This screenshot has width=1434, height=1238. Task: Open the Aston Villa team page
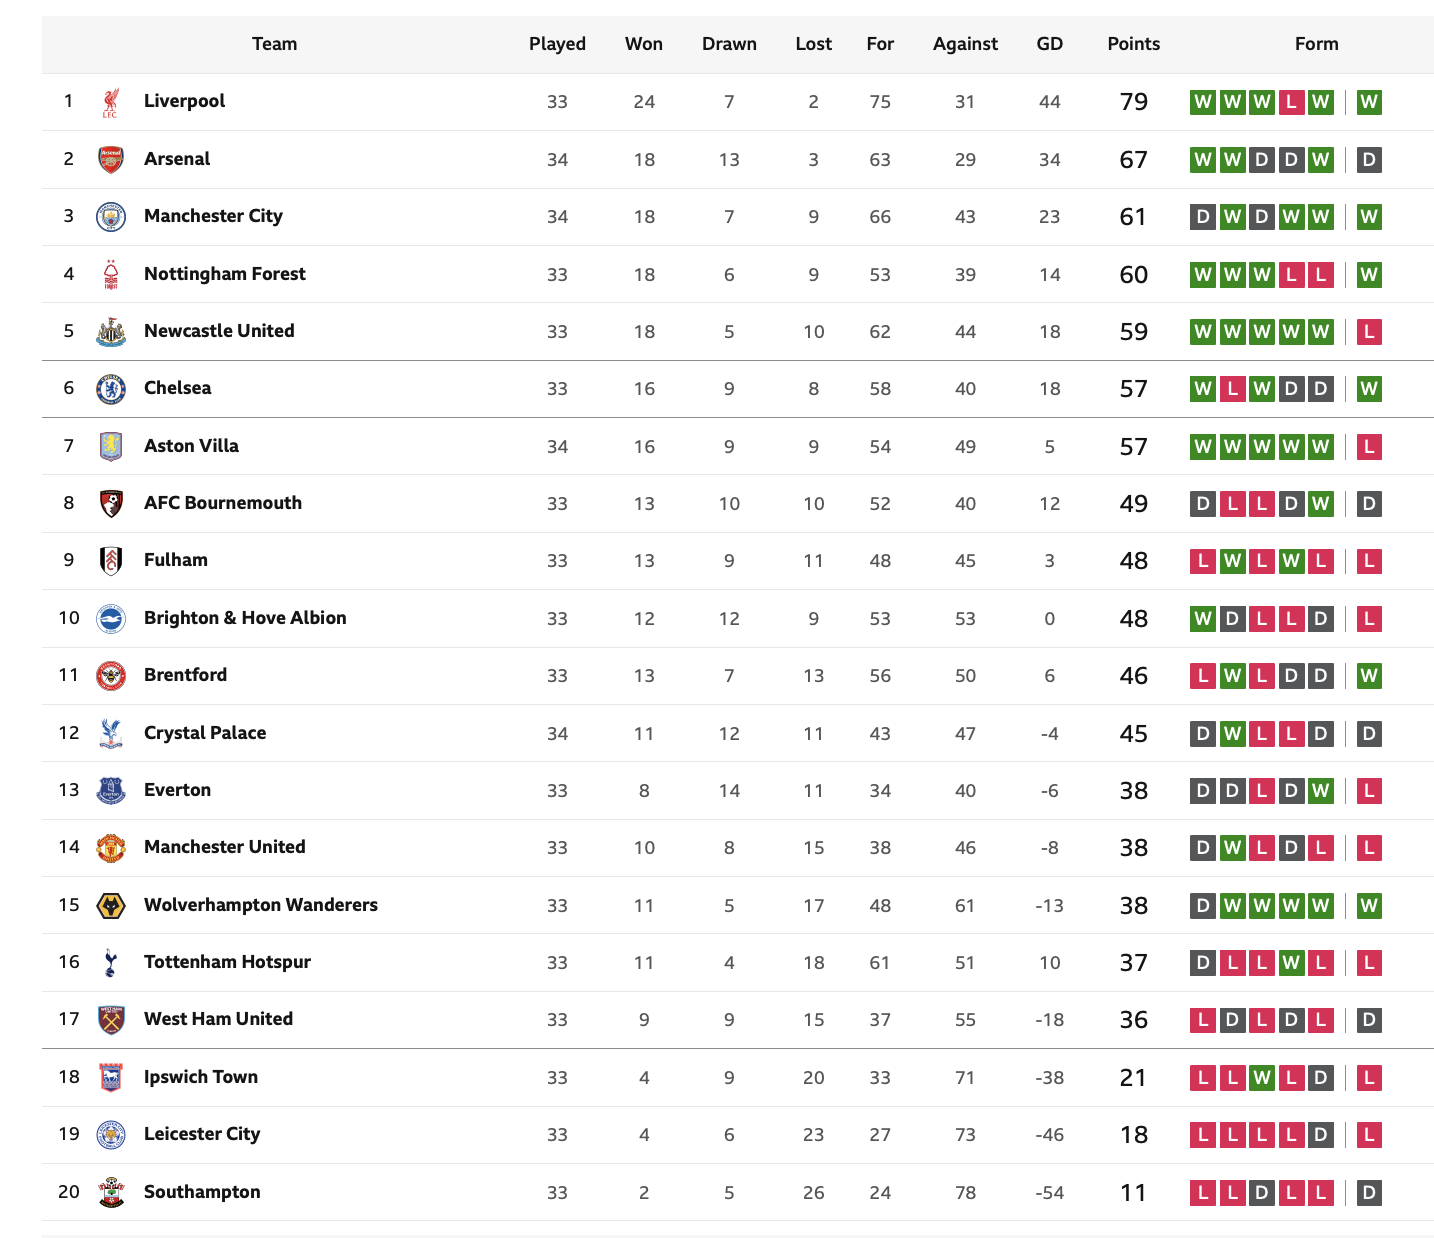click(191, 446)
